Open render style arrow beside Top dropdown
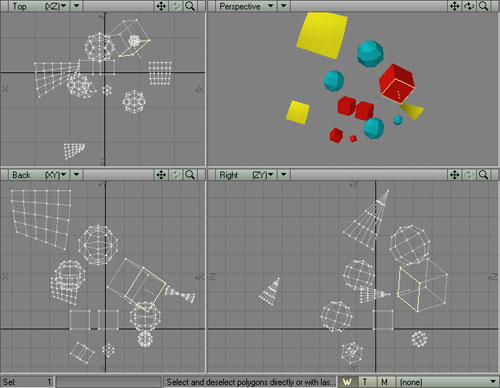The image size is (500, 388). [x=77, y=6]
